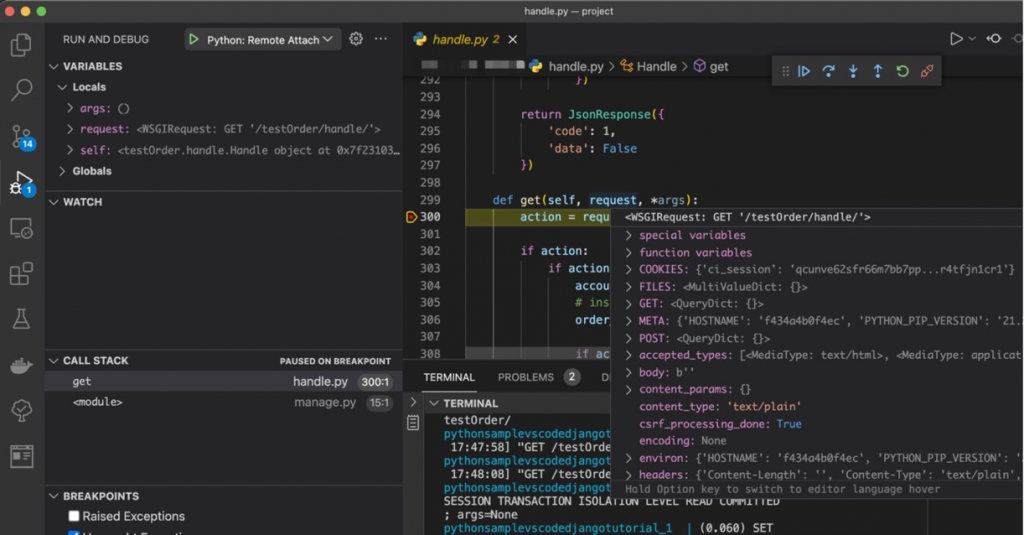Expand FILES MultiValueDict in the hover popup
1024x535 pixels.
pos(628,287)
